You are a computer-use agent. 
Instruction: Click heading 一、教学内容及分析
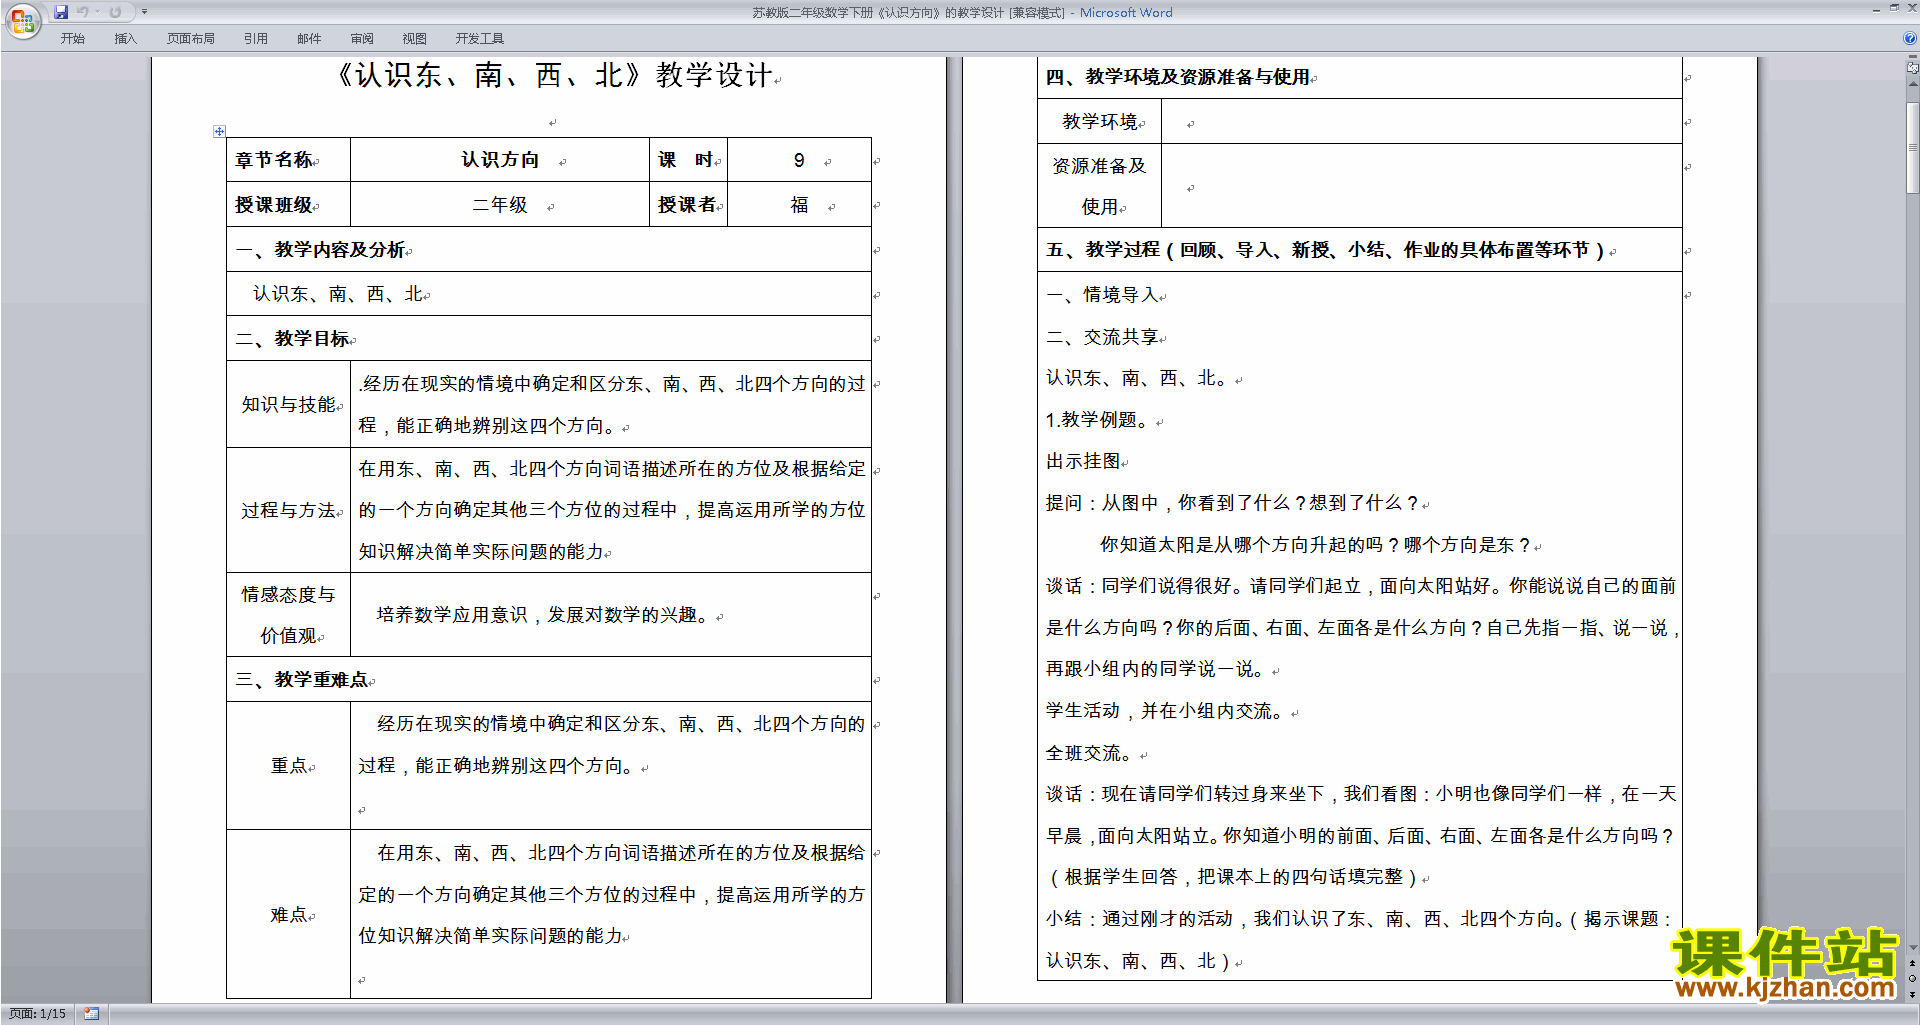pos(323,250)
